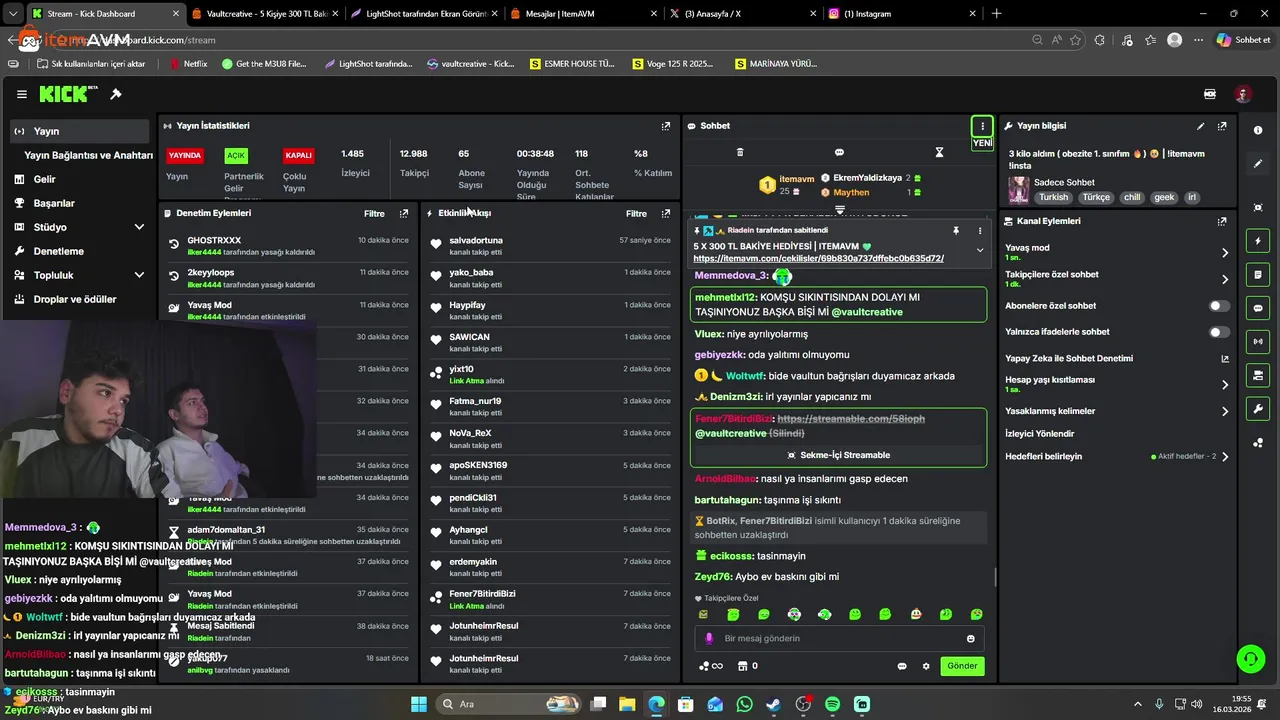Open the itemavm.com çekiliş link
Screen dimensions: 1280x720
(x=818, y=258)
